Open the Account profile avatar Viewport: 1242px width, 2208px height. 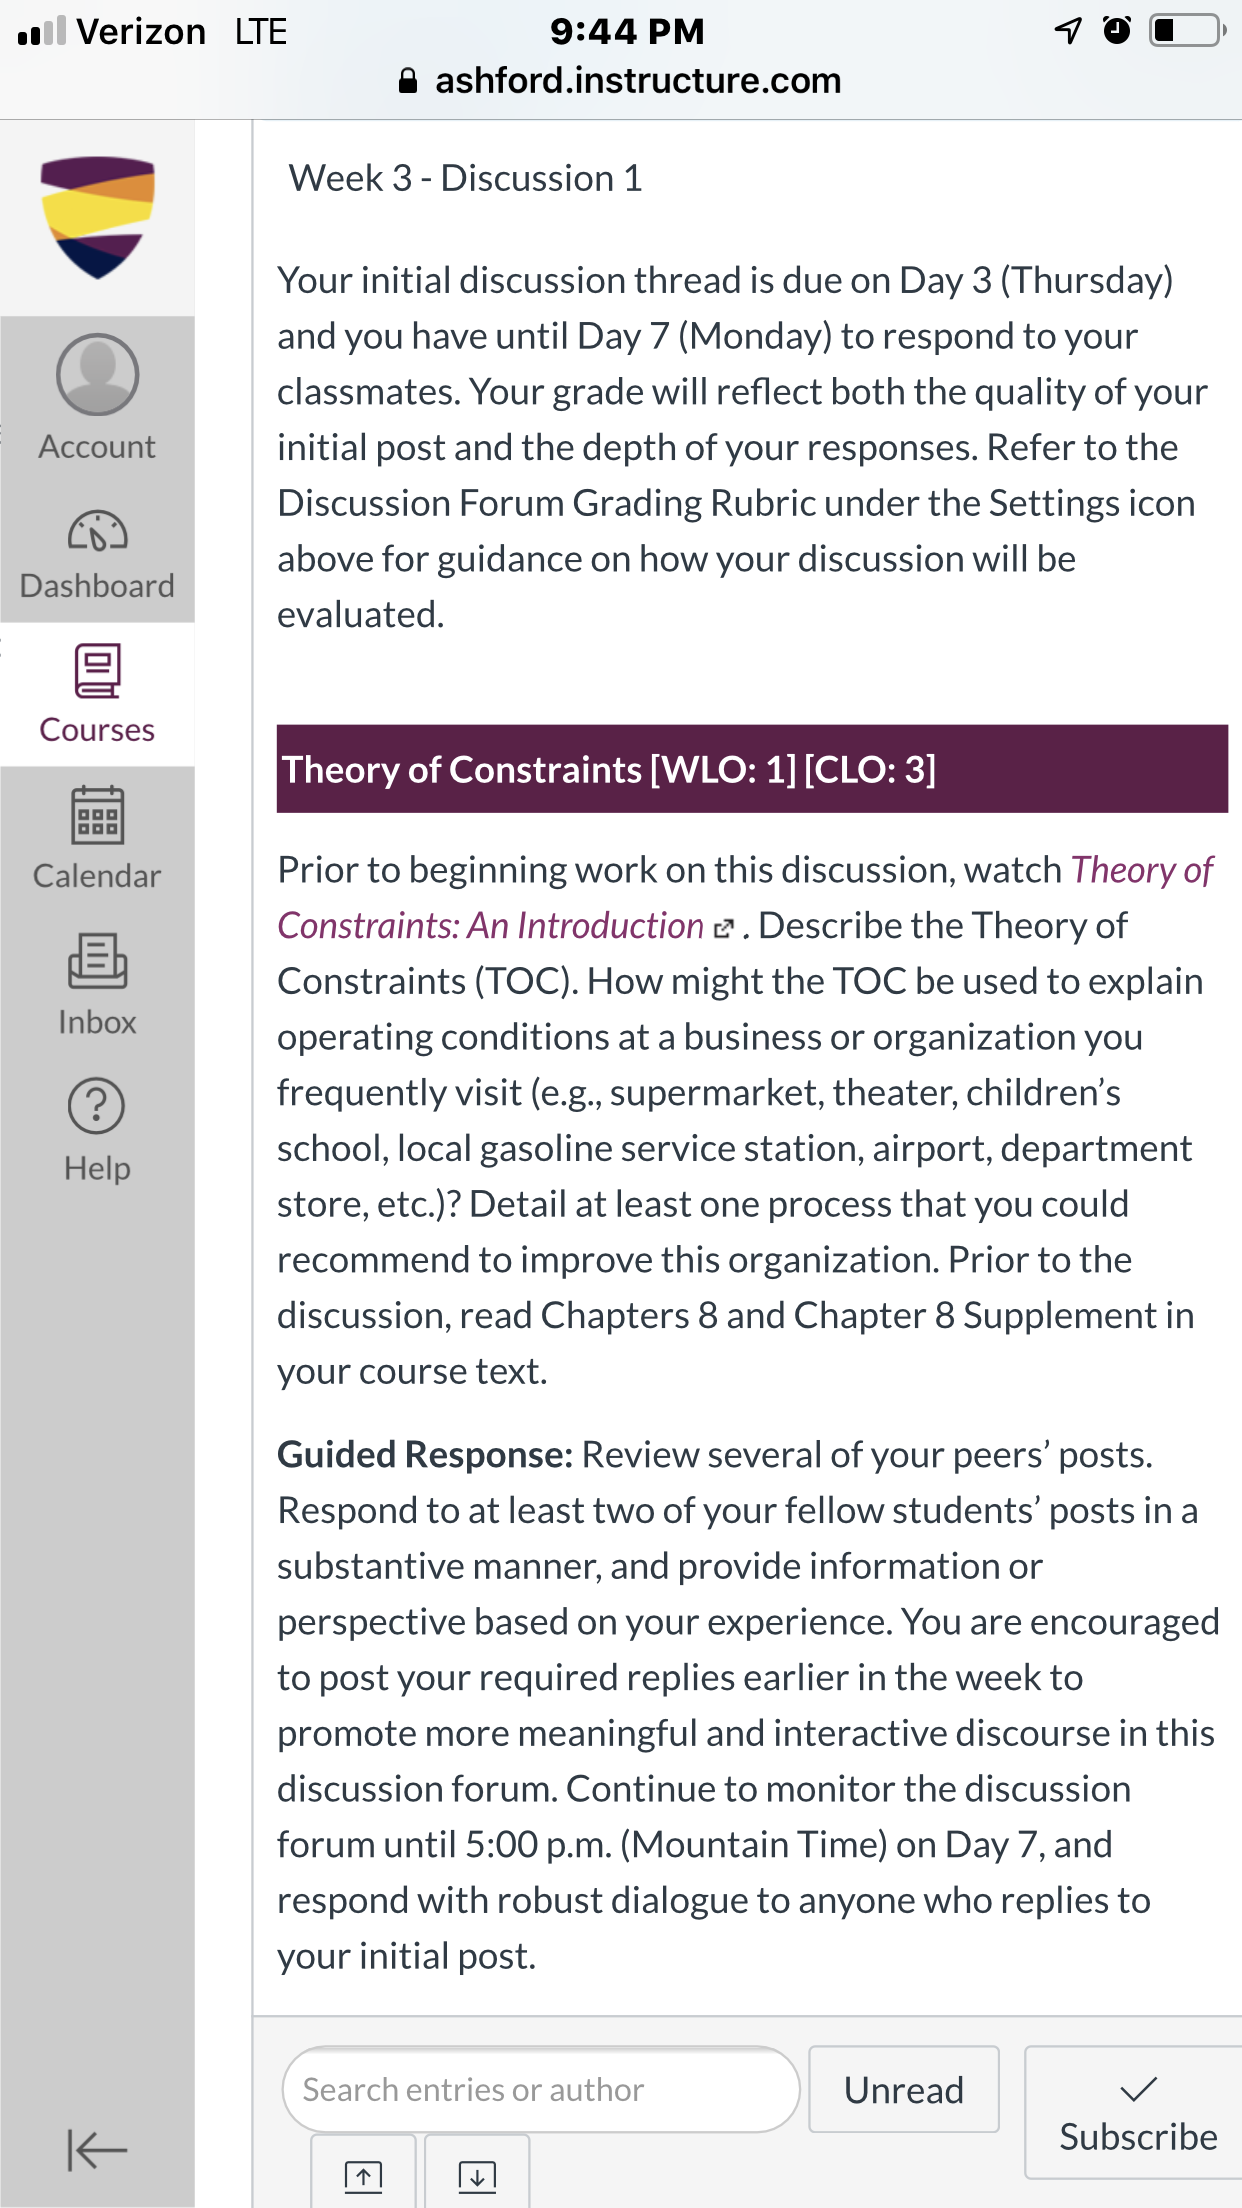pos(97,374)
